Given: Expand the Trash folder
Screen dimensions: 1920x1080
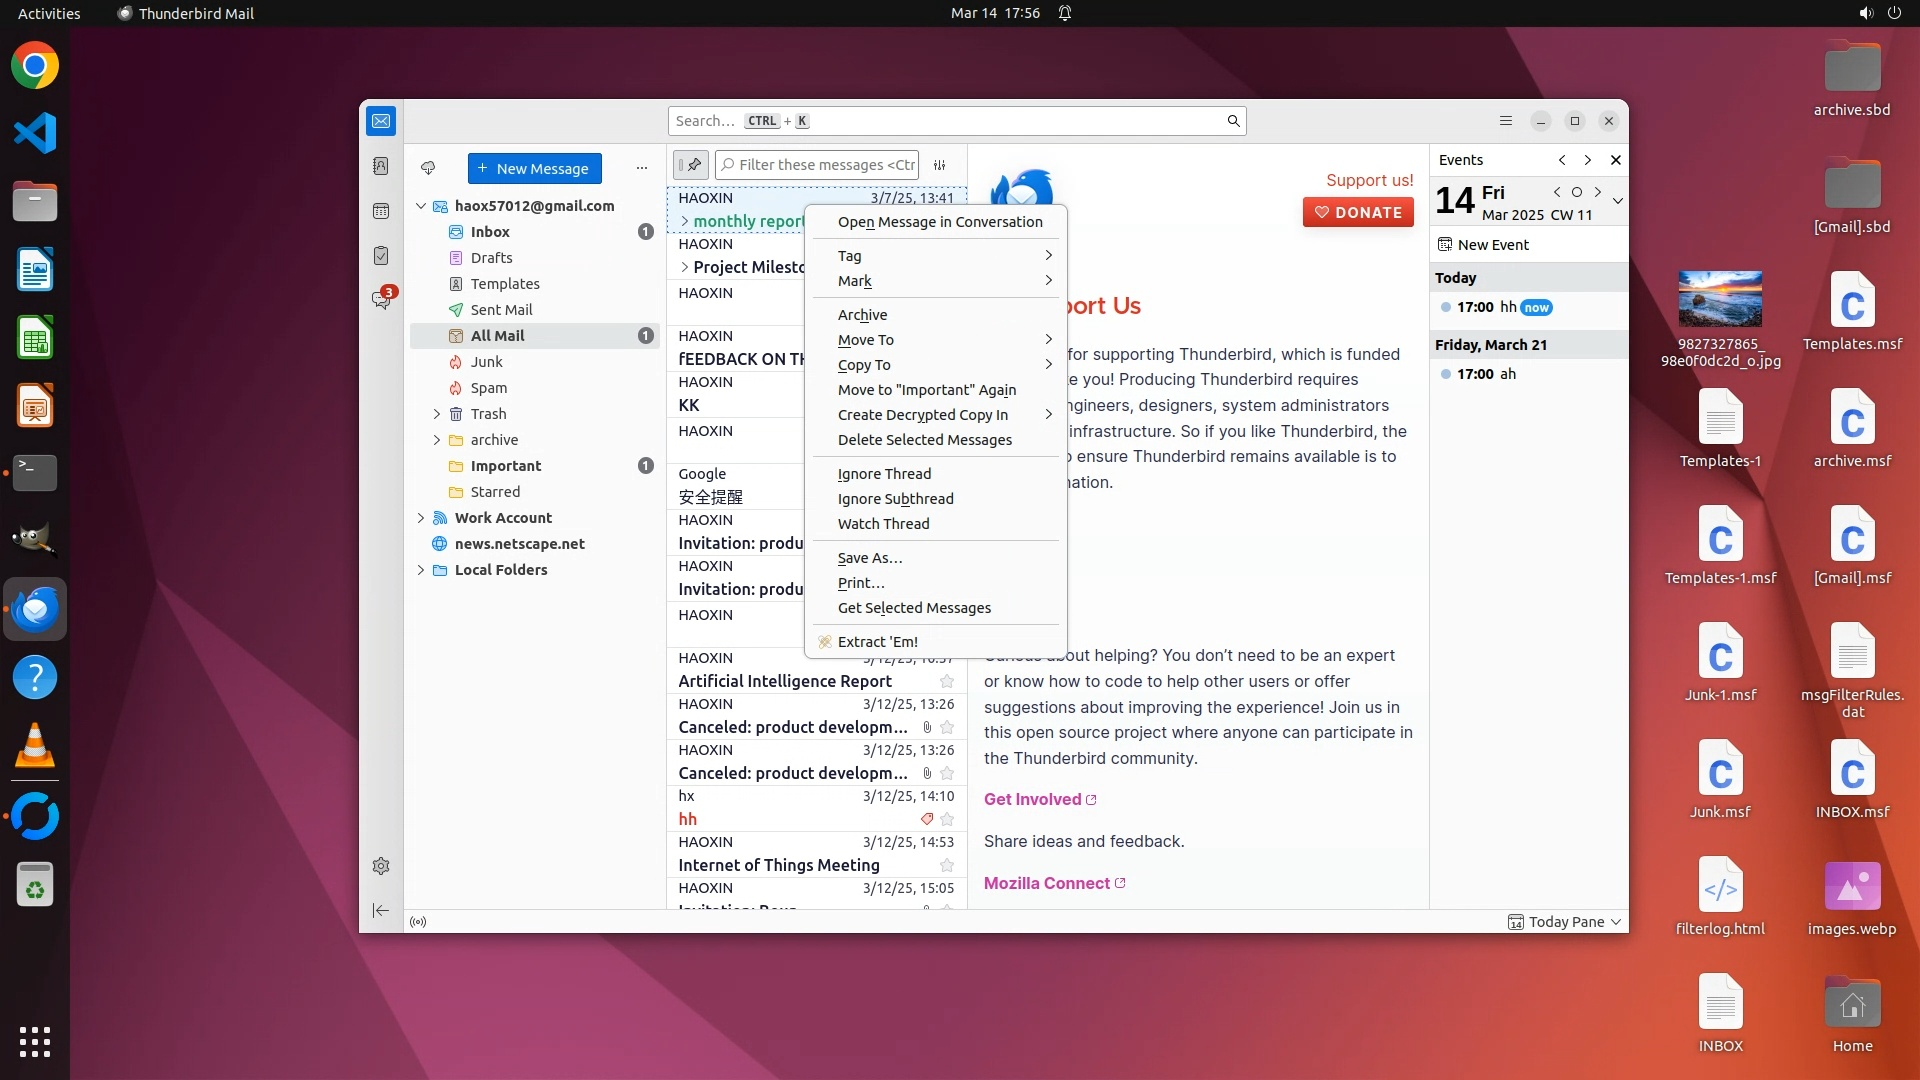Looking at the screenshot, I should coord(436,414).
